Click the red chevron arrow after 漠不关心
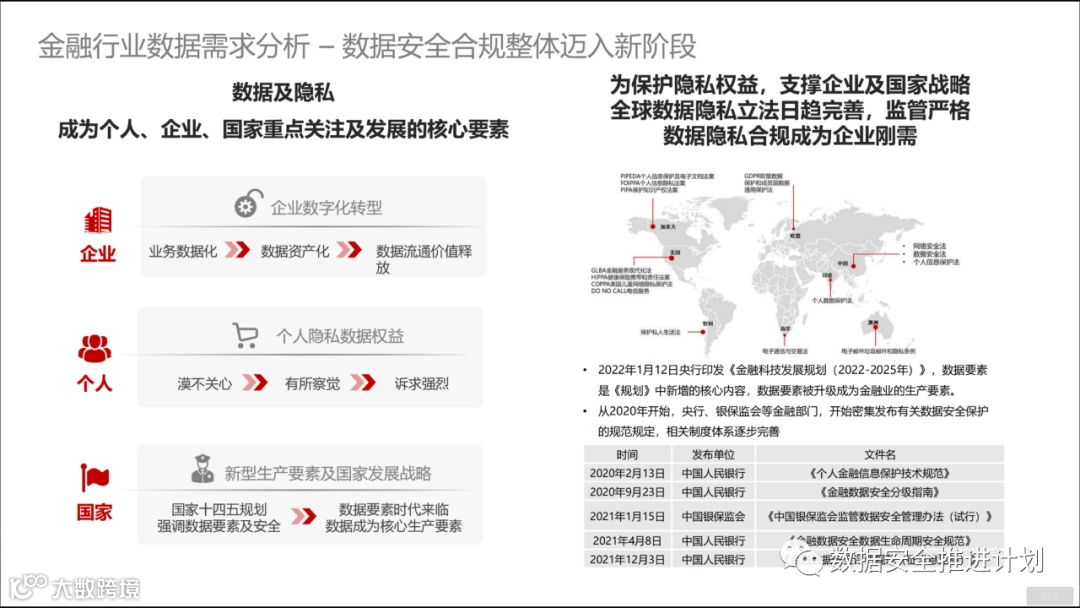Viewport: 1080px width, 608px height. click(x=255, y=382)
